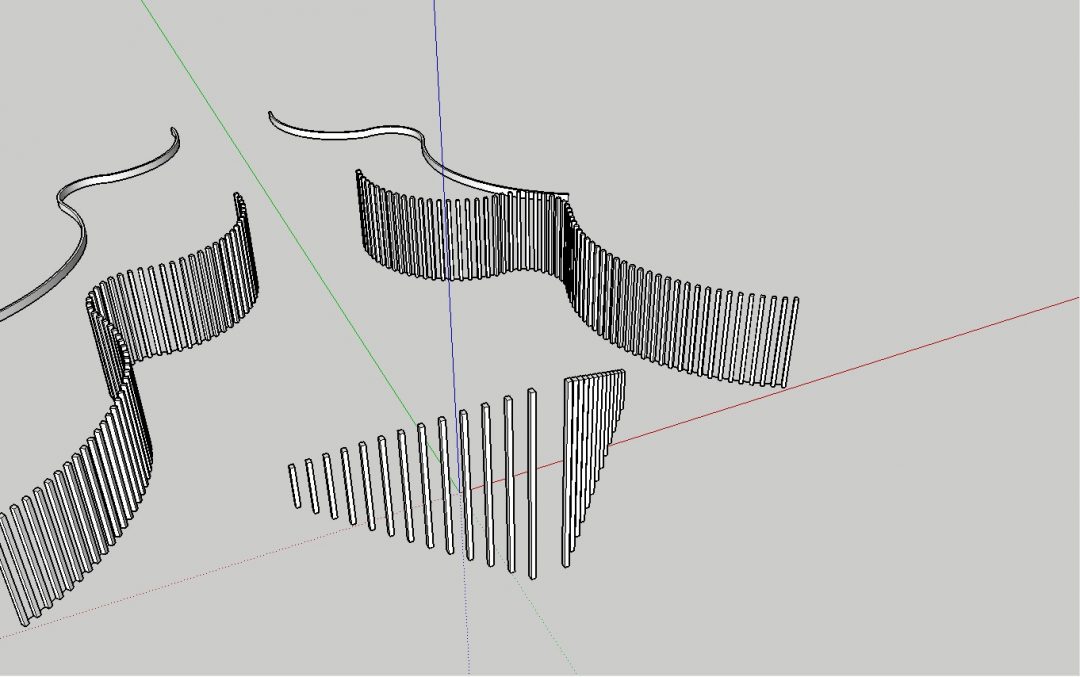Click the rightmost slat of the right fence
The image size is (1080, 677).
click(790, 342)
